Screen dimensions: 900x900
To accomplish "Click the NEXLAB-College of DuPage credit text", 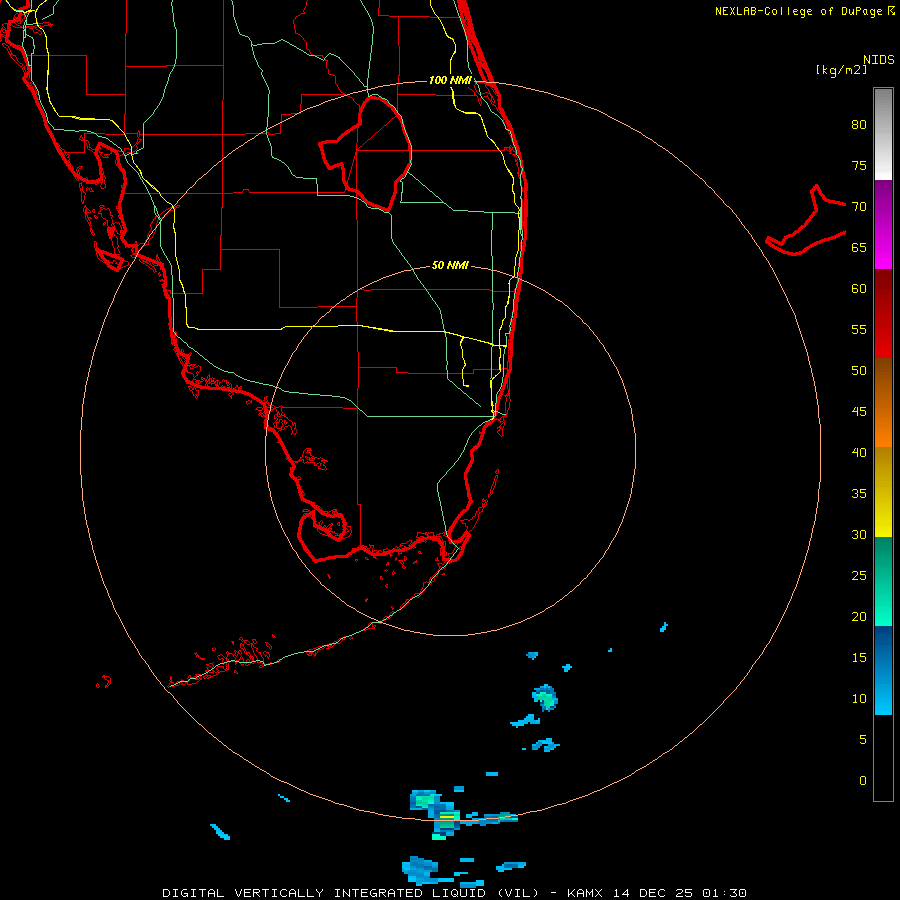I will coord(798,11).
